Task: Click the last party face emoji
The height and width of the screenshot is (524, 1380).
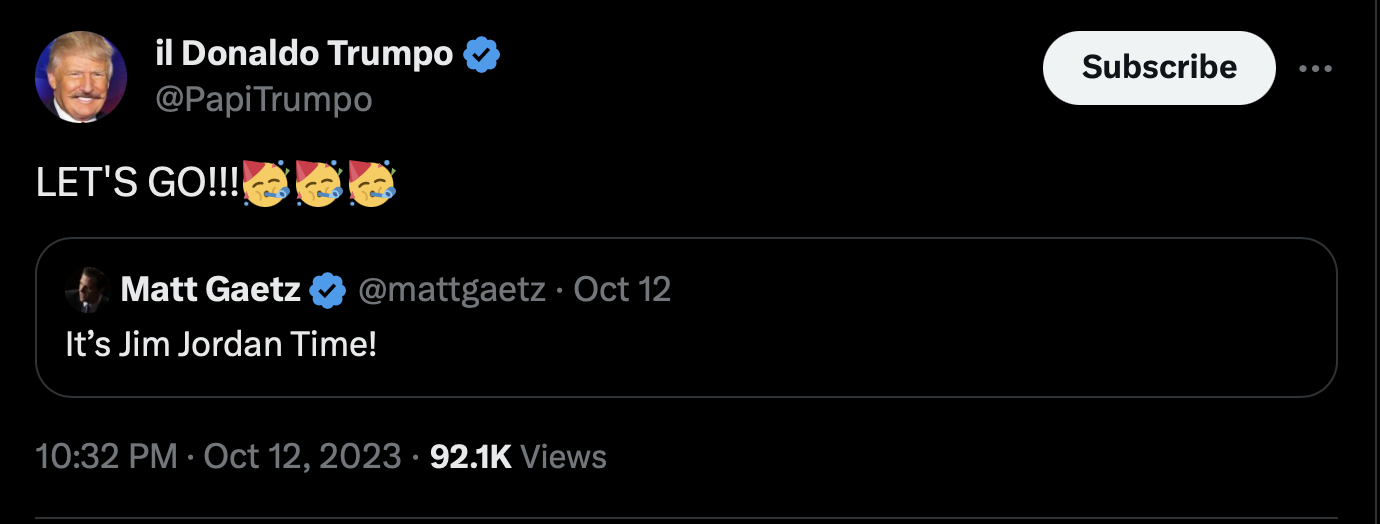Action: pyautogui.click(x=372, y=184)
